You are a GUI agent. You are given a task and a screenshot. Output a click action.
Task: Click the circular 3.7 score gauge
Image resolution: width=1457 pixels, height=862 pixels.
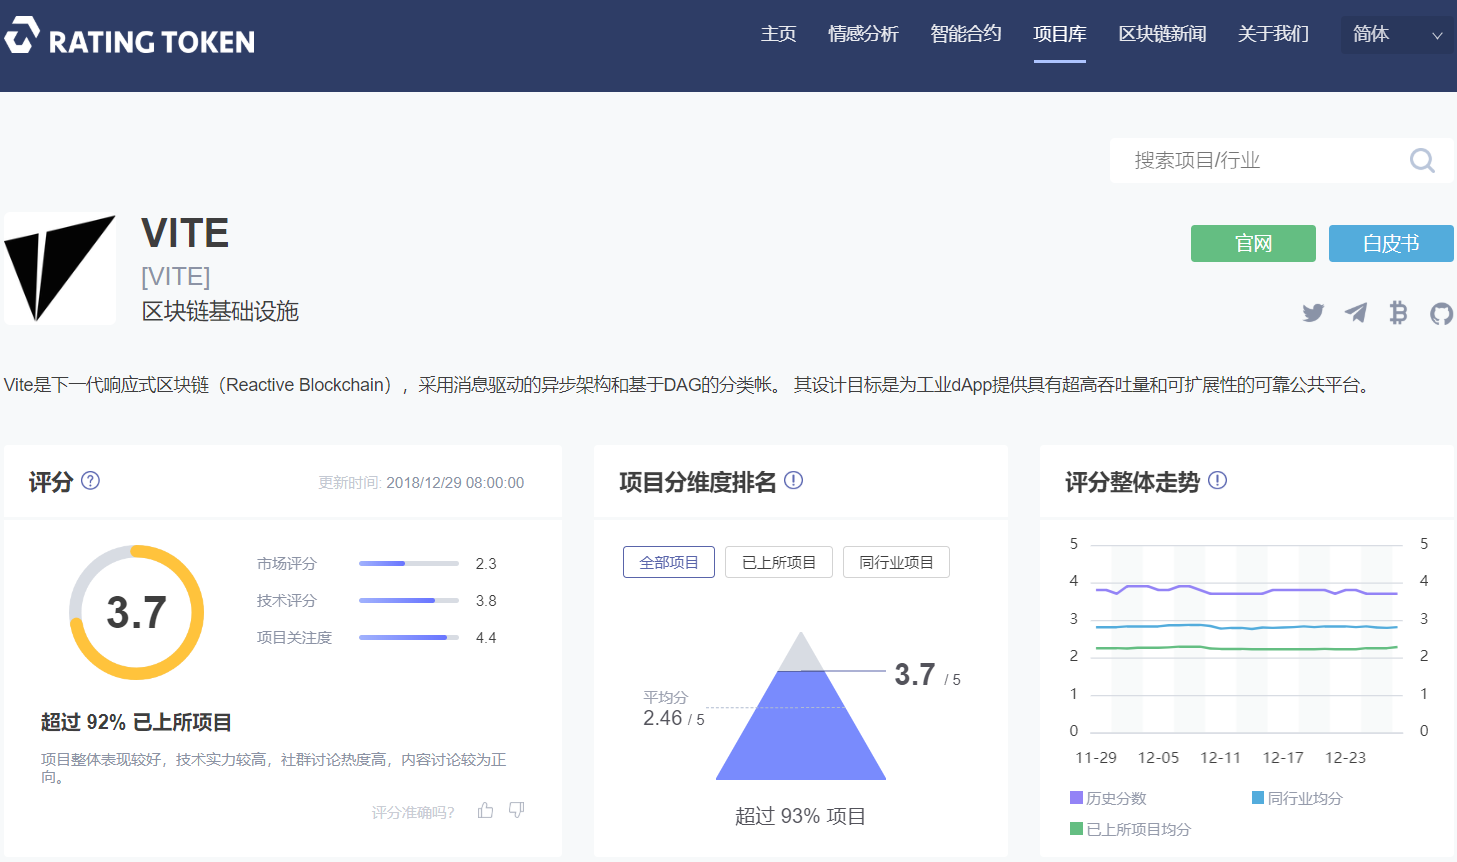click(136, 612)
